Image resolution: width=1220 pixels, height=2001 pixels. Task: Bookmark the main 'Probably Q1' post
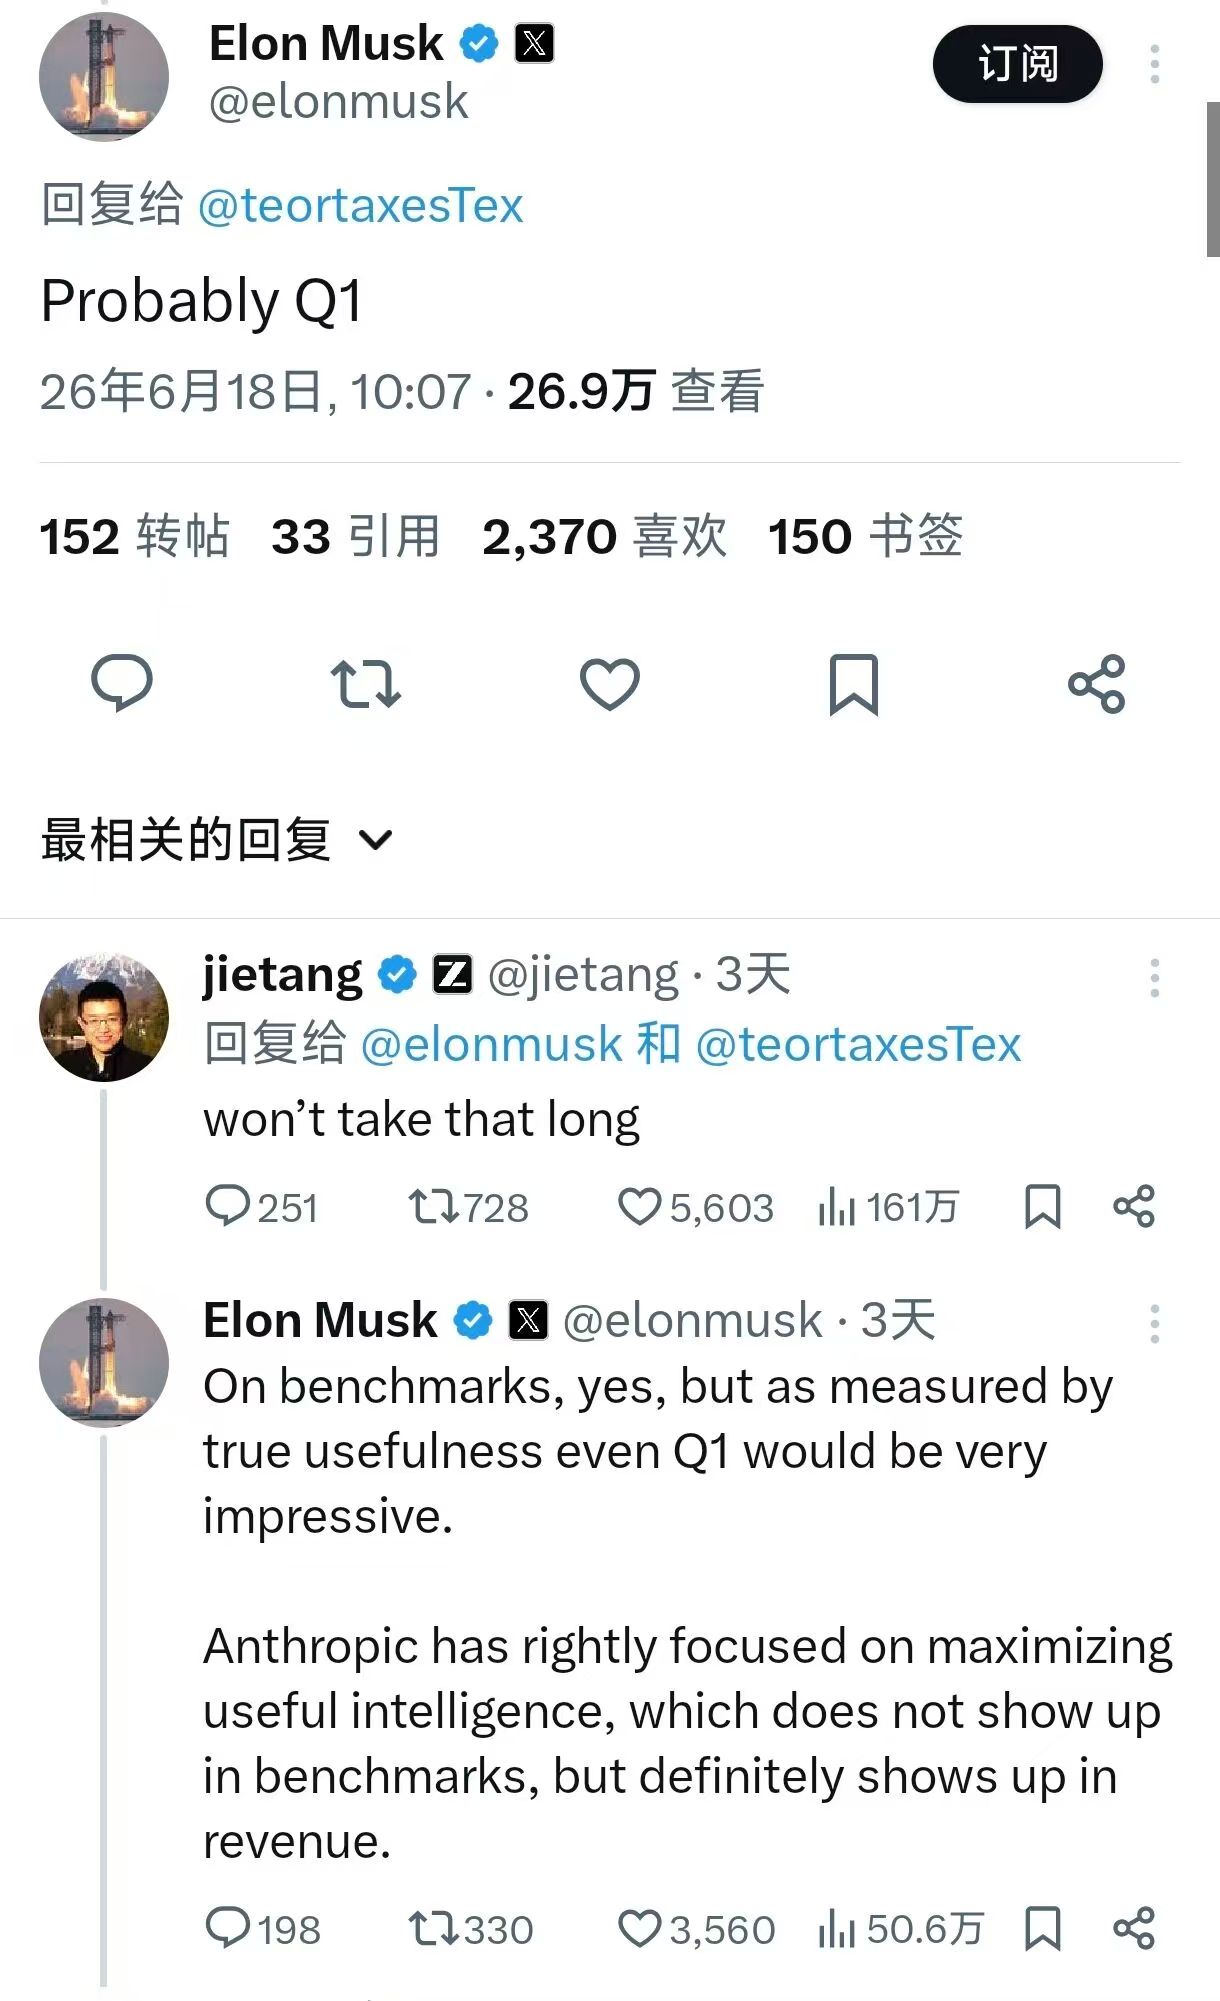point(854,684)
